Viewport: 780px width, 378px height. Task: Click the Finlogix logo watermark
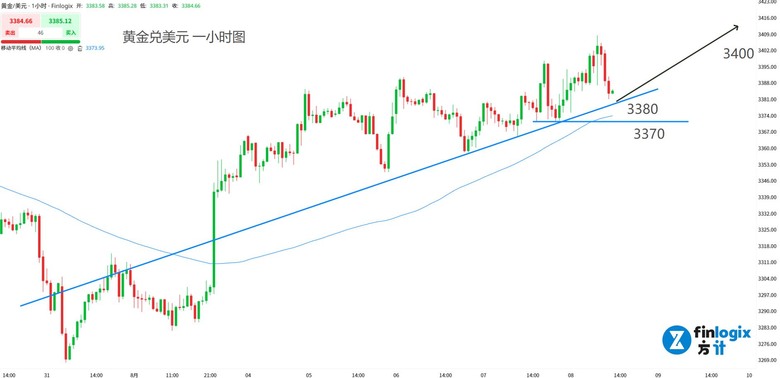click(x=707, y=340)
